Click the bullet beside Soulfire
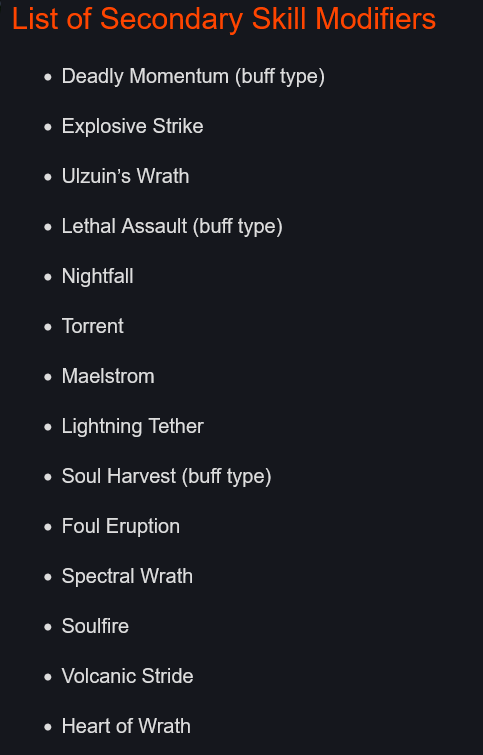Image resolution: width=483 pixels, height=755 pixels. (48, 627)
